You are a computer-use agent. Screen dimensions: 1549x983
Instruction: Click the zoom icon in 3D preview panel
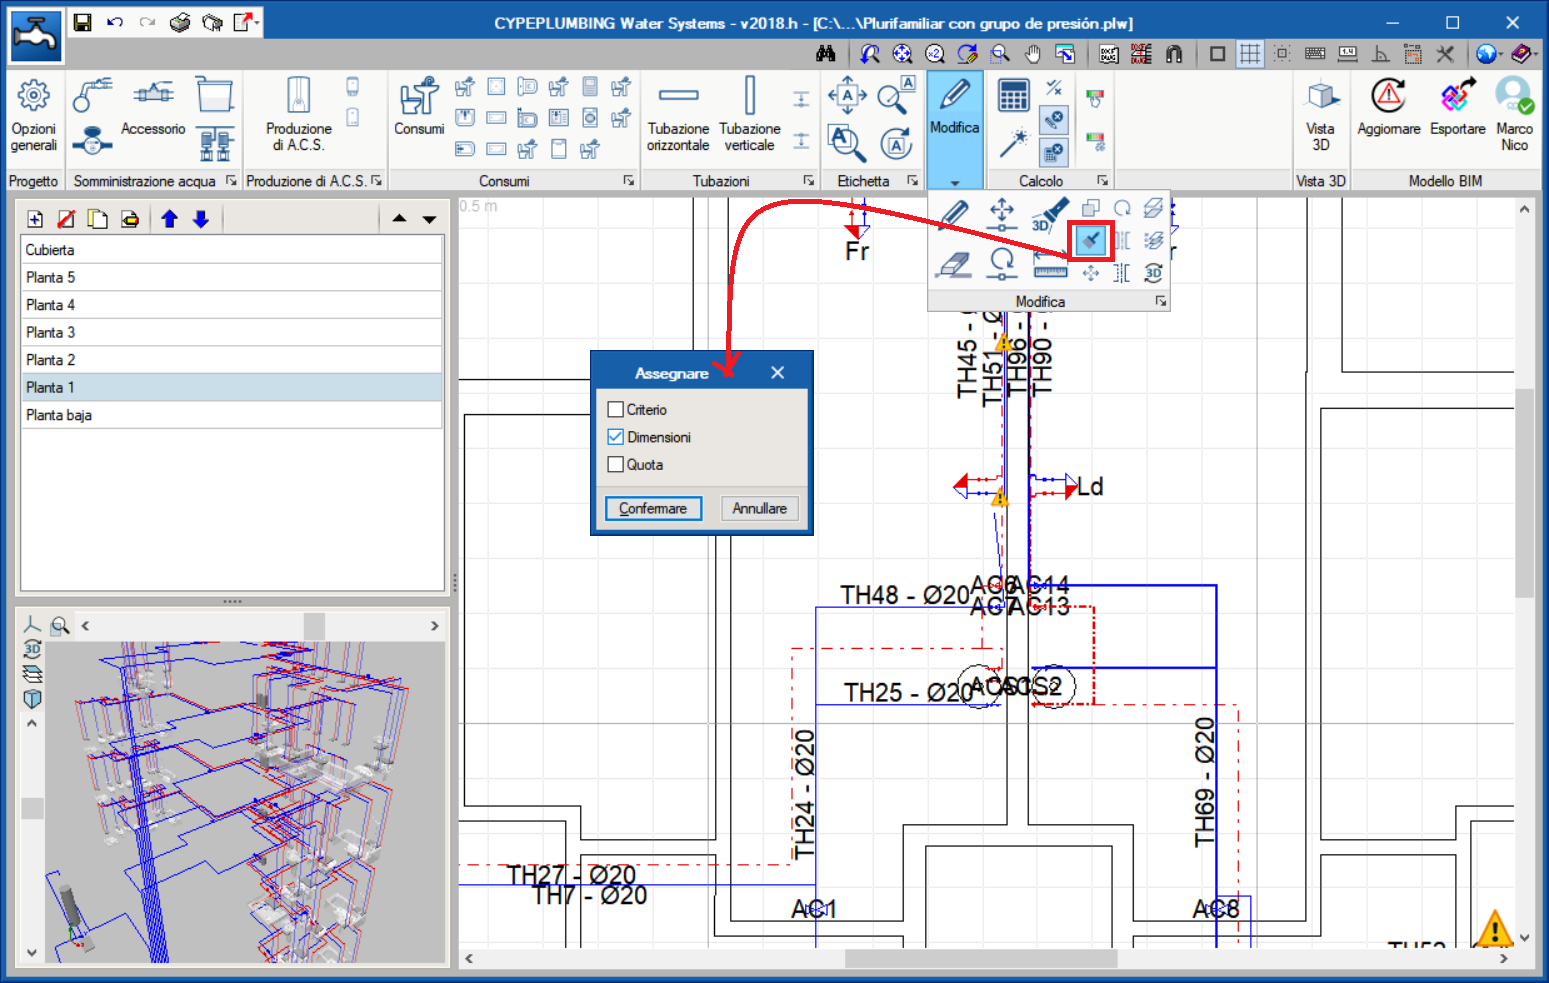coord(60,626)
